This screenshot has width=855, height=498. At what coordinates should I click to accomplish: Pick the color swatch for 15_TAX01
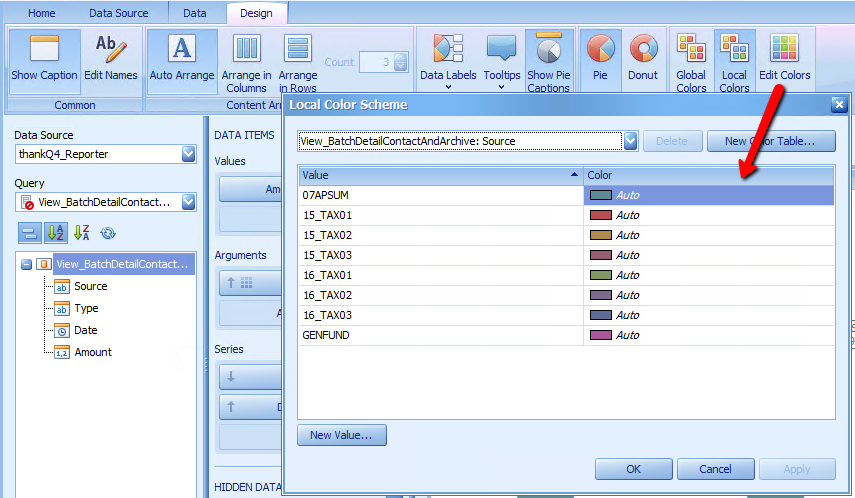pos(601,215)
